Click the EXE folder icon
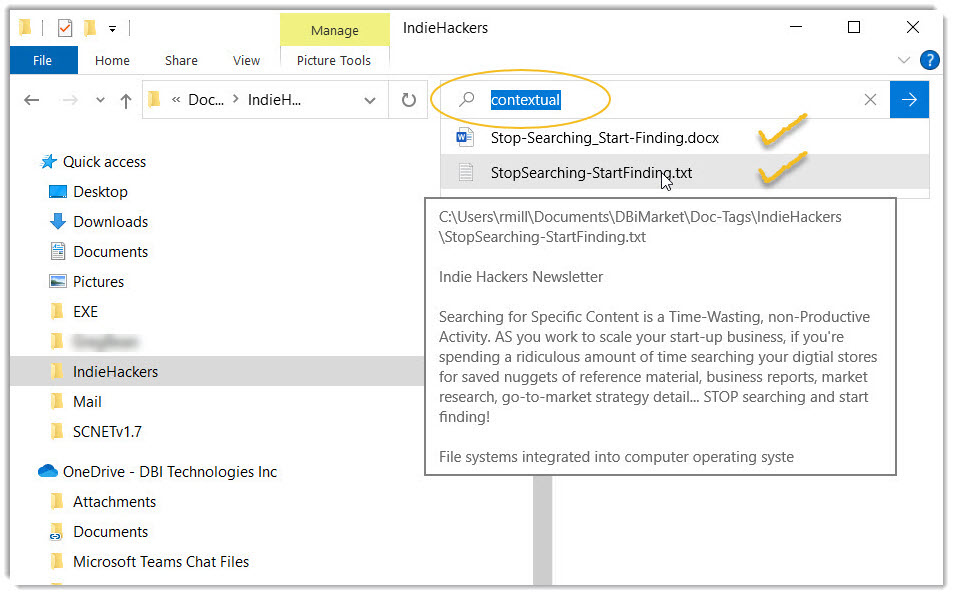Screen dimensions: 953x595 point(57,311)
